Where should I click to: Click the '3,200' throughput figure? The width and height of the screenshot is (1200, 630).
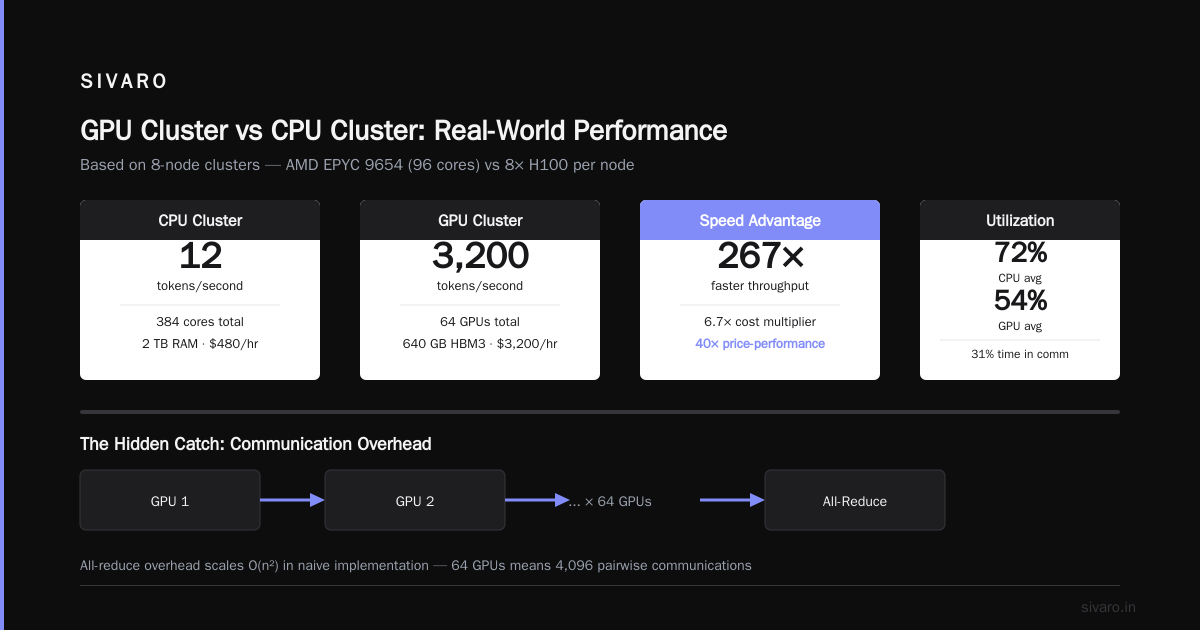pyautogui.click(x=480, y=256)
